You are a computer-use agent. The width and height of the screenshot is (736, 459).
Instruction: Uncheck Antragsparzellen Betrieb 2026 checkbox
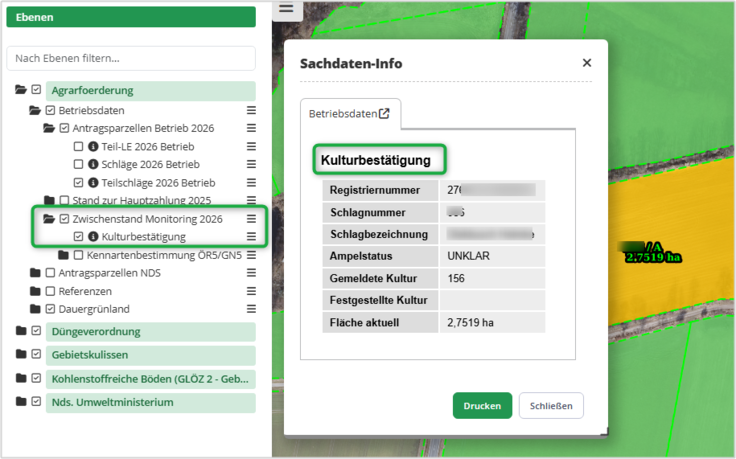click(64, 128)
